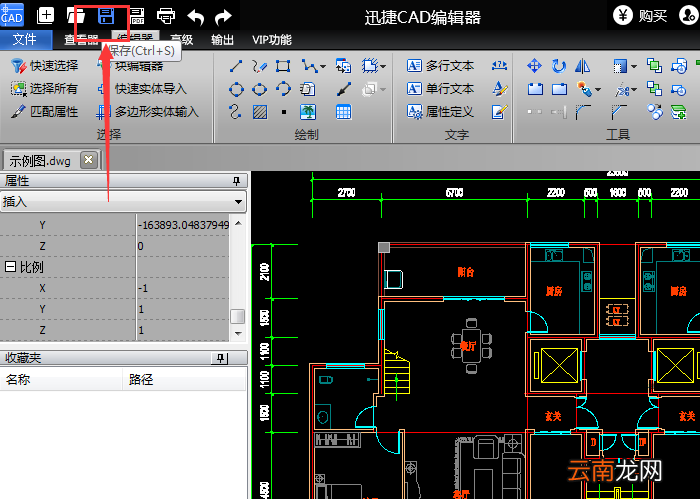Click 快速实体导入
The width and height of the screenshot is (700, 499).
(x=142, y=89)
